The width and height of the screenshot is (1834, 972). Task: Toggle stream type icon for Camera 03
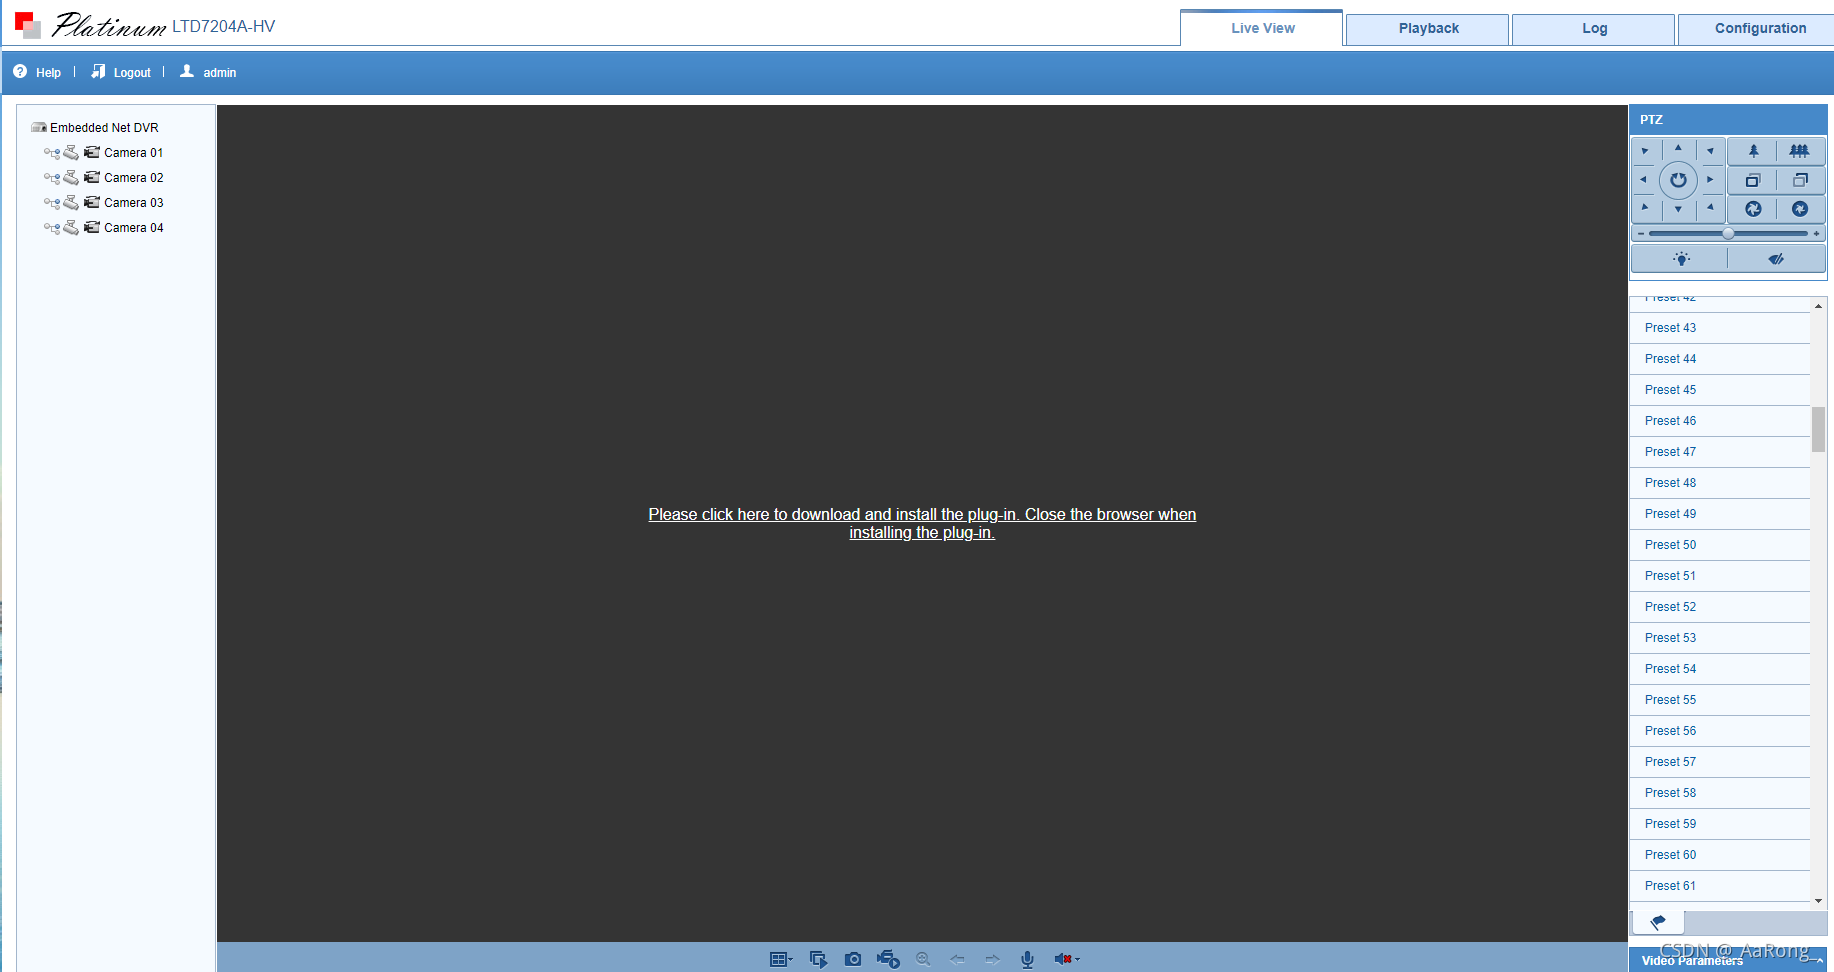coord(52,203)
